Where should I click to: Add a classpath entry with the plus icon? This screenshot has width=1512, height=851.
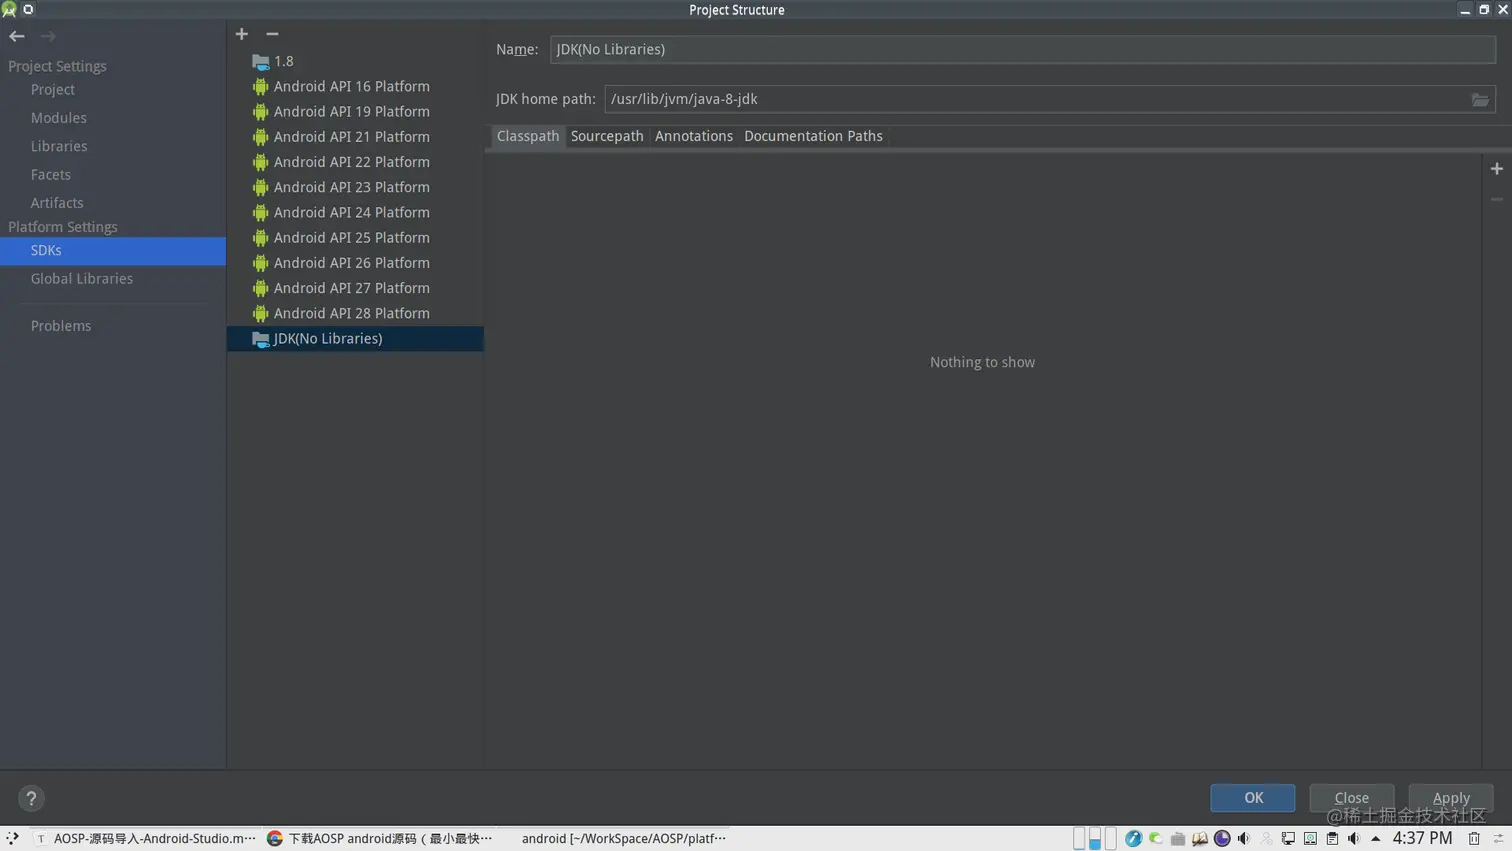coord(1497,169)
